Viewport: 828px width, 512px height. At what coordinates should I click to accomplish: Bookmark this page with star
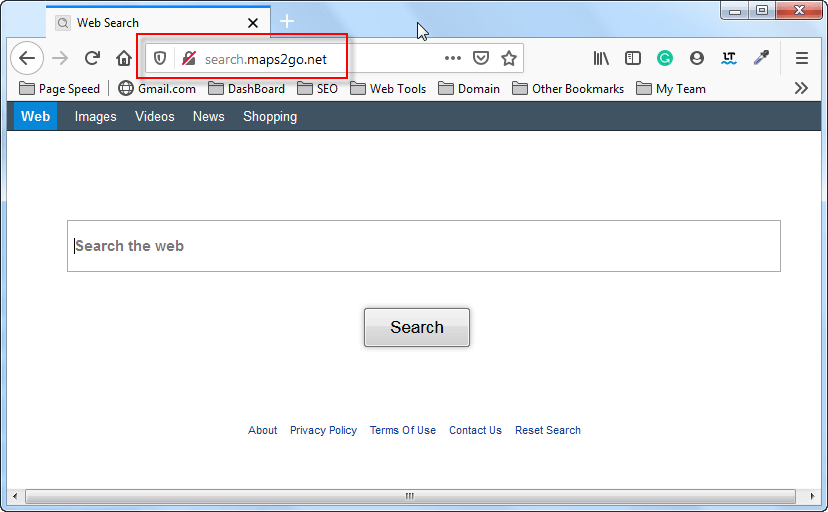509,58
